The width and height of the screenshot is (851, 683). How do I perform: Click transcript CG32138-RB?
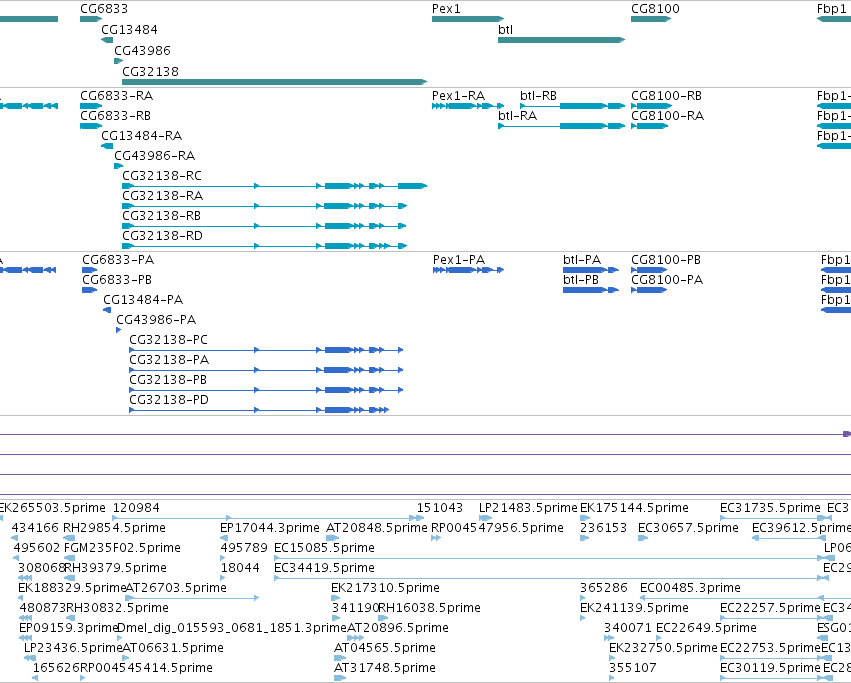coord(161,216)
